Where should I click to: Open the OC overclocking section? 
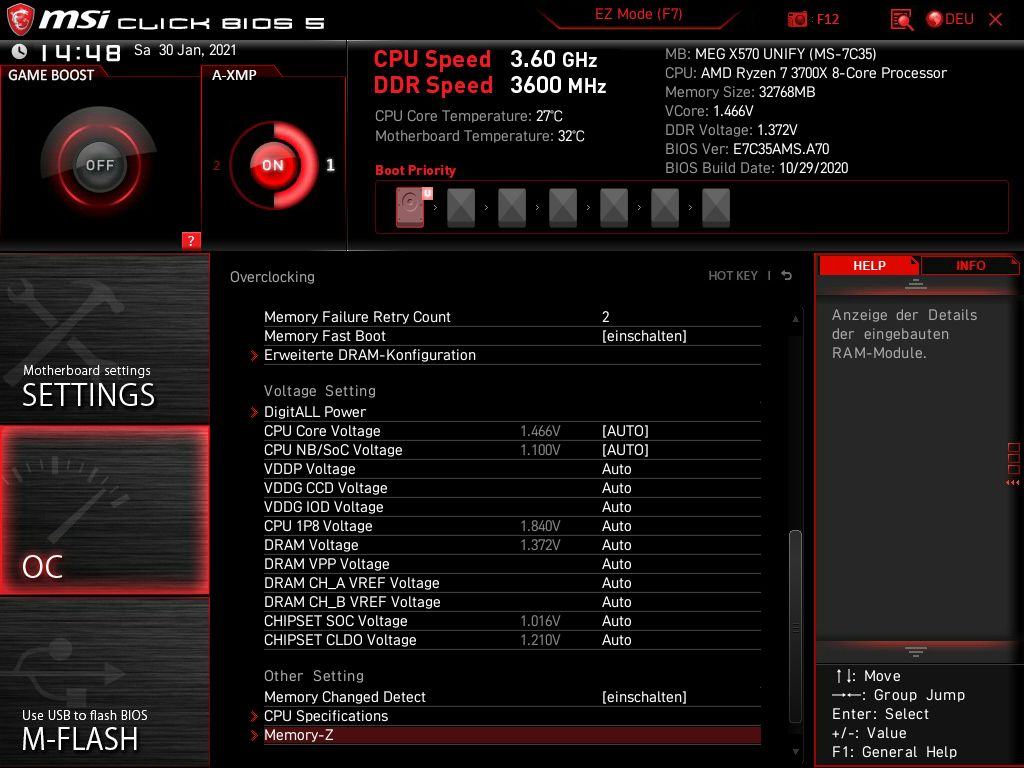click(x=104, y=510)
